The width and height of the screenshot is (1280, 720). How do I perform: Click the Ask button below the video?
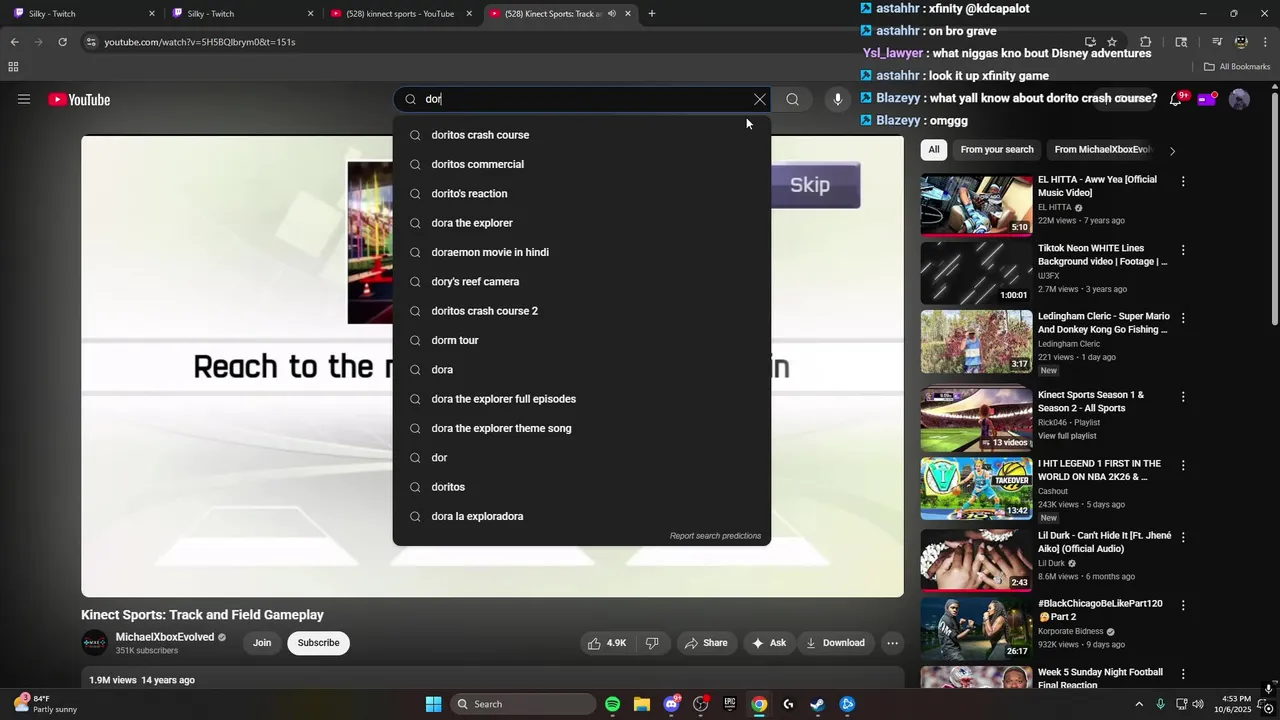(769, 643)
